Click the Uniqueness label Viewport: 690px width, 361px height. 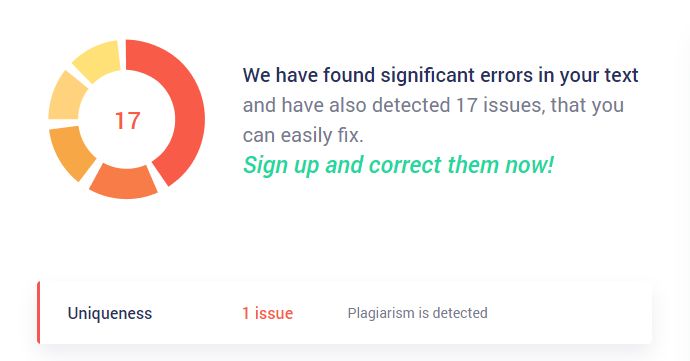click(110, 313)
